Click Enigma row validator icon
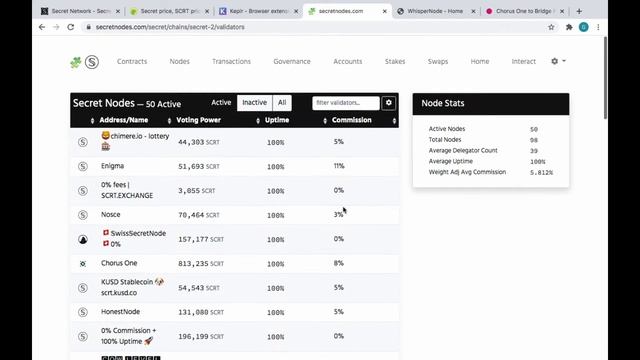The image size is (640, 360). [83, 166]
